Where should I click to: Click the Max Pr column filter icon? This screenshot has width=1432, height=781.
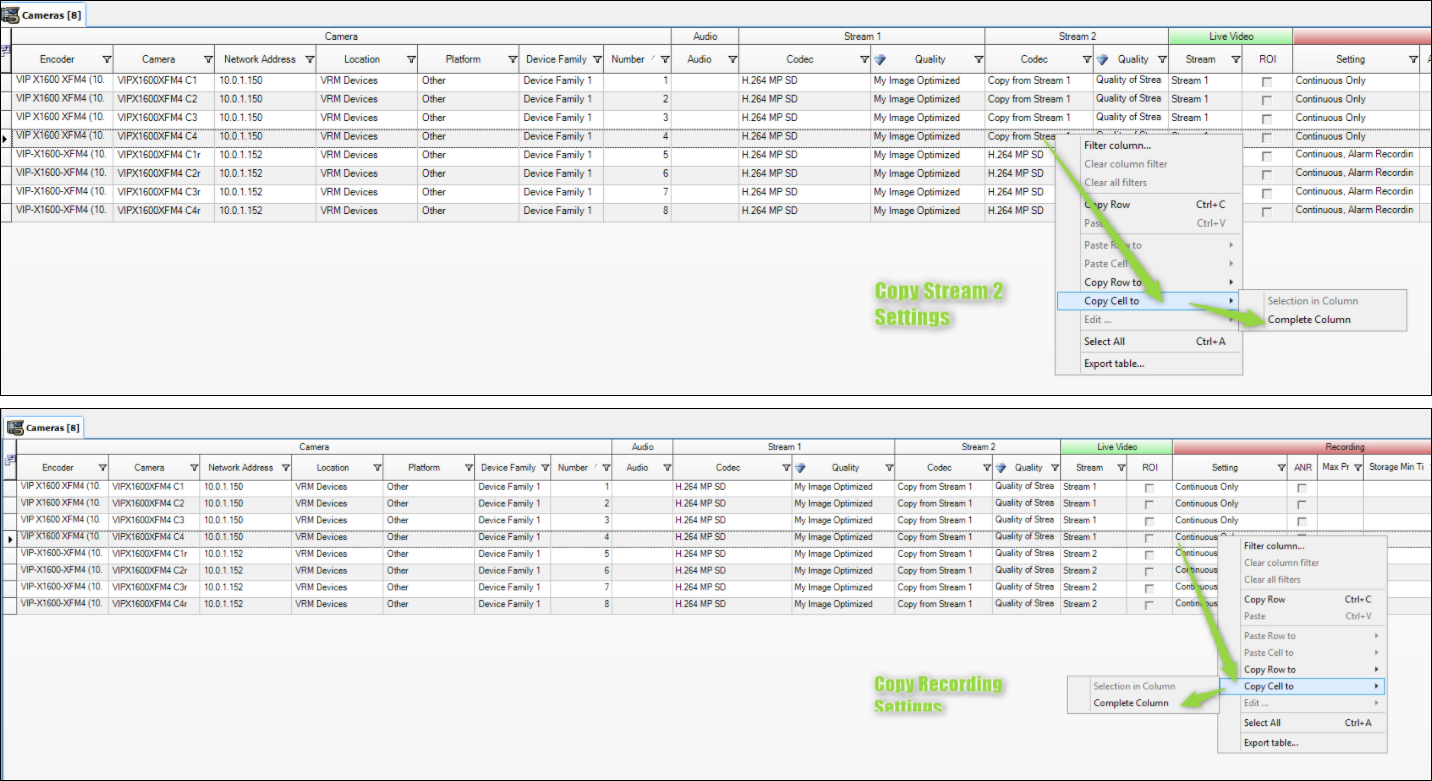click(x=1357, y=468)
